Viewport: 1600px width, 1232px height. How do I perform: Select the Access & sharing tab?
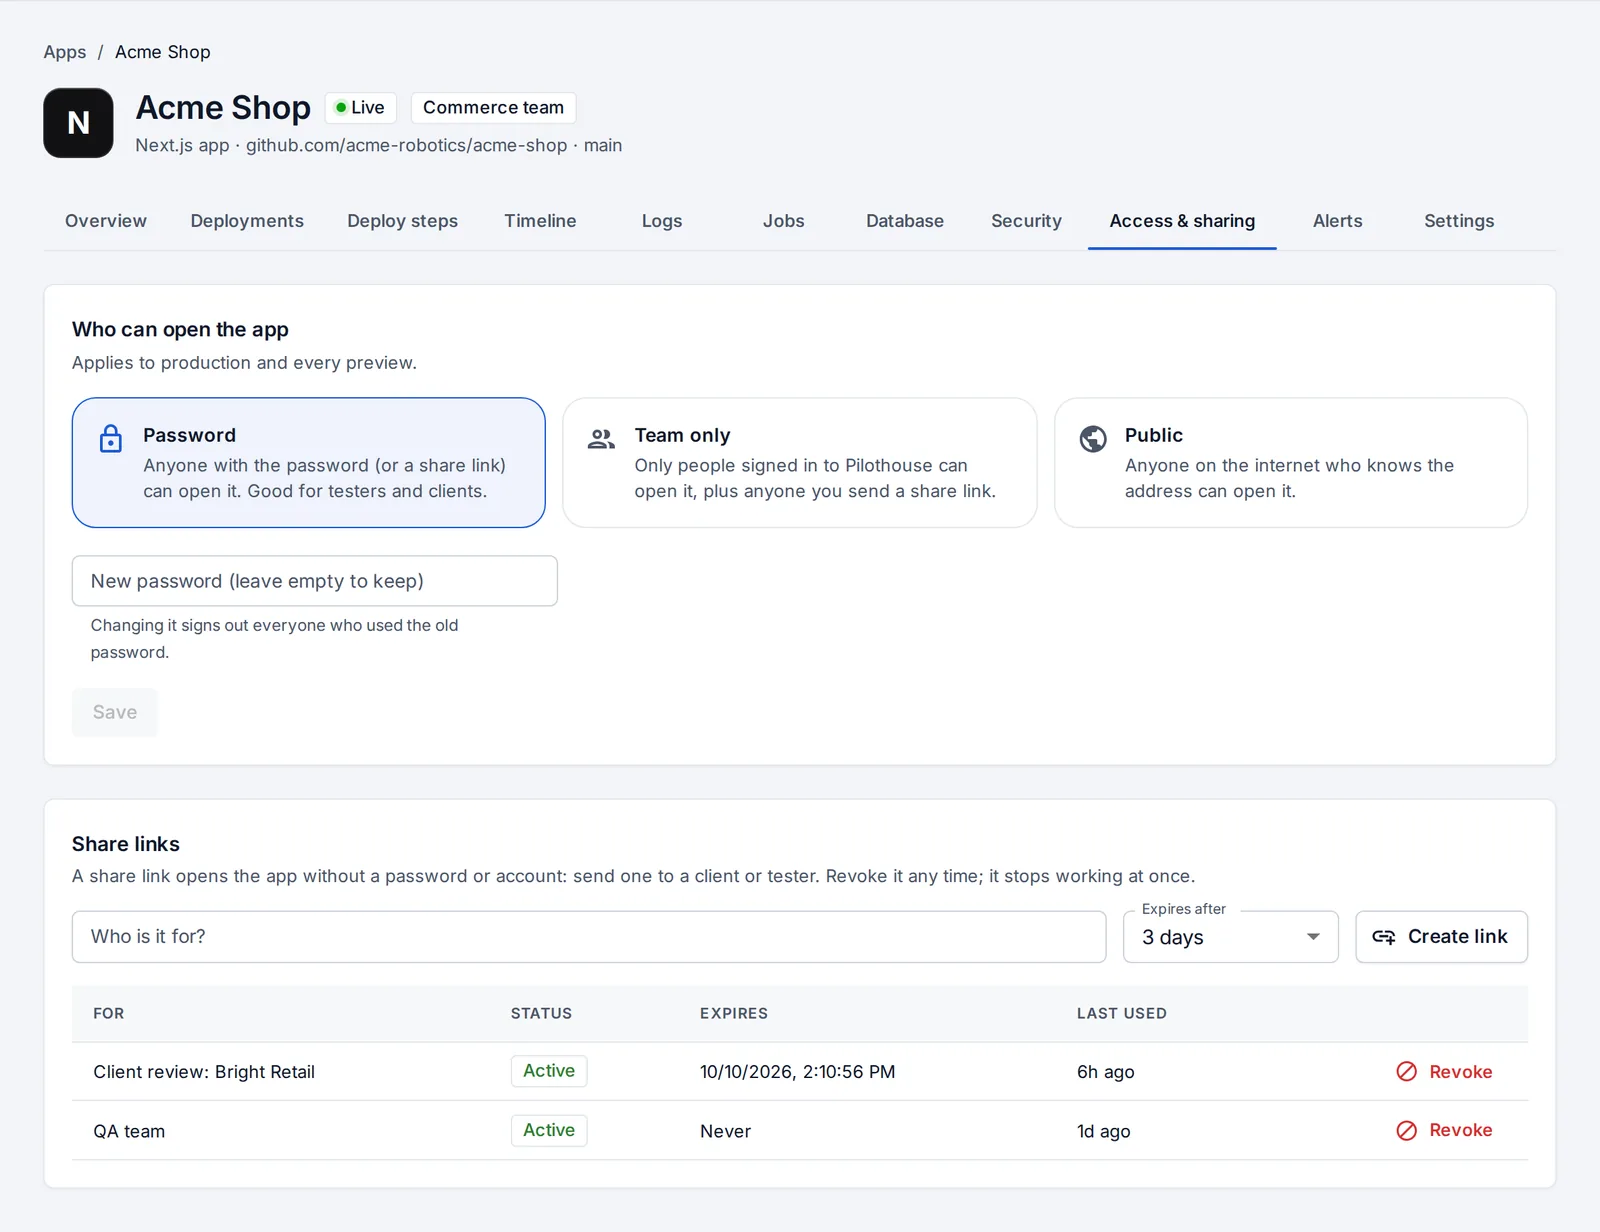pyautogui.click(x=1182, y=221)
